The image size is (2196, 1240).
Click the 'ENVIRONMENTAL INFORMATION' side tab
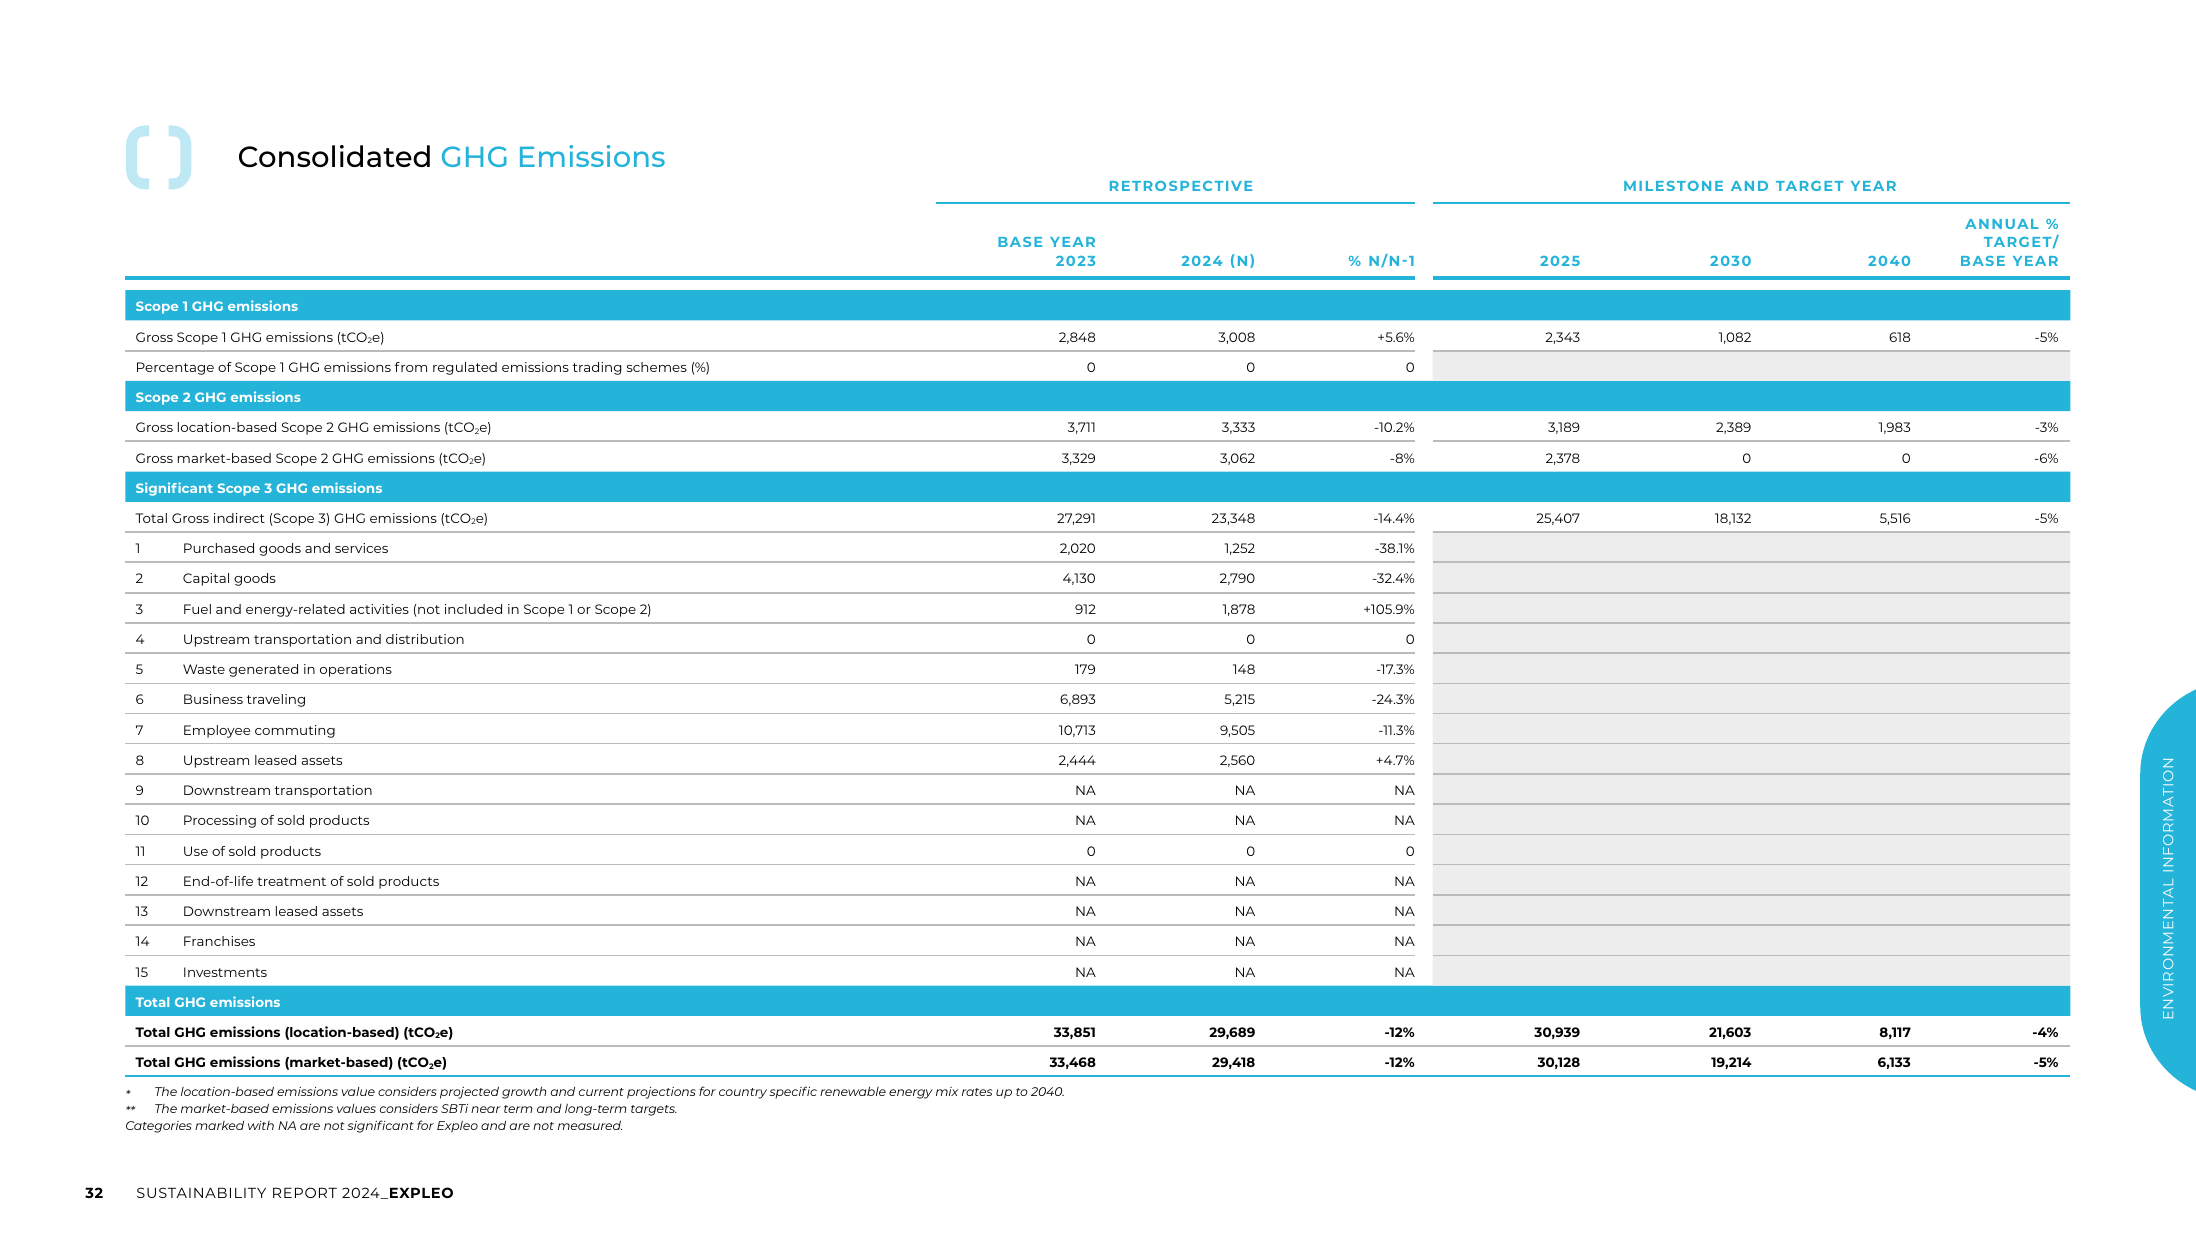click(2168, 888)
